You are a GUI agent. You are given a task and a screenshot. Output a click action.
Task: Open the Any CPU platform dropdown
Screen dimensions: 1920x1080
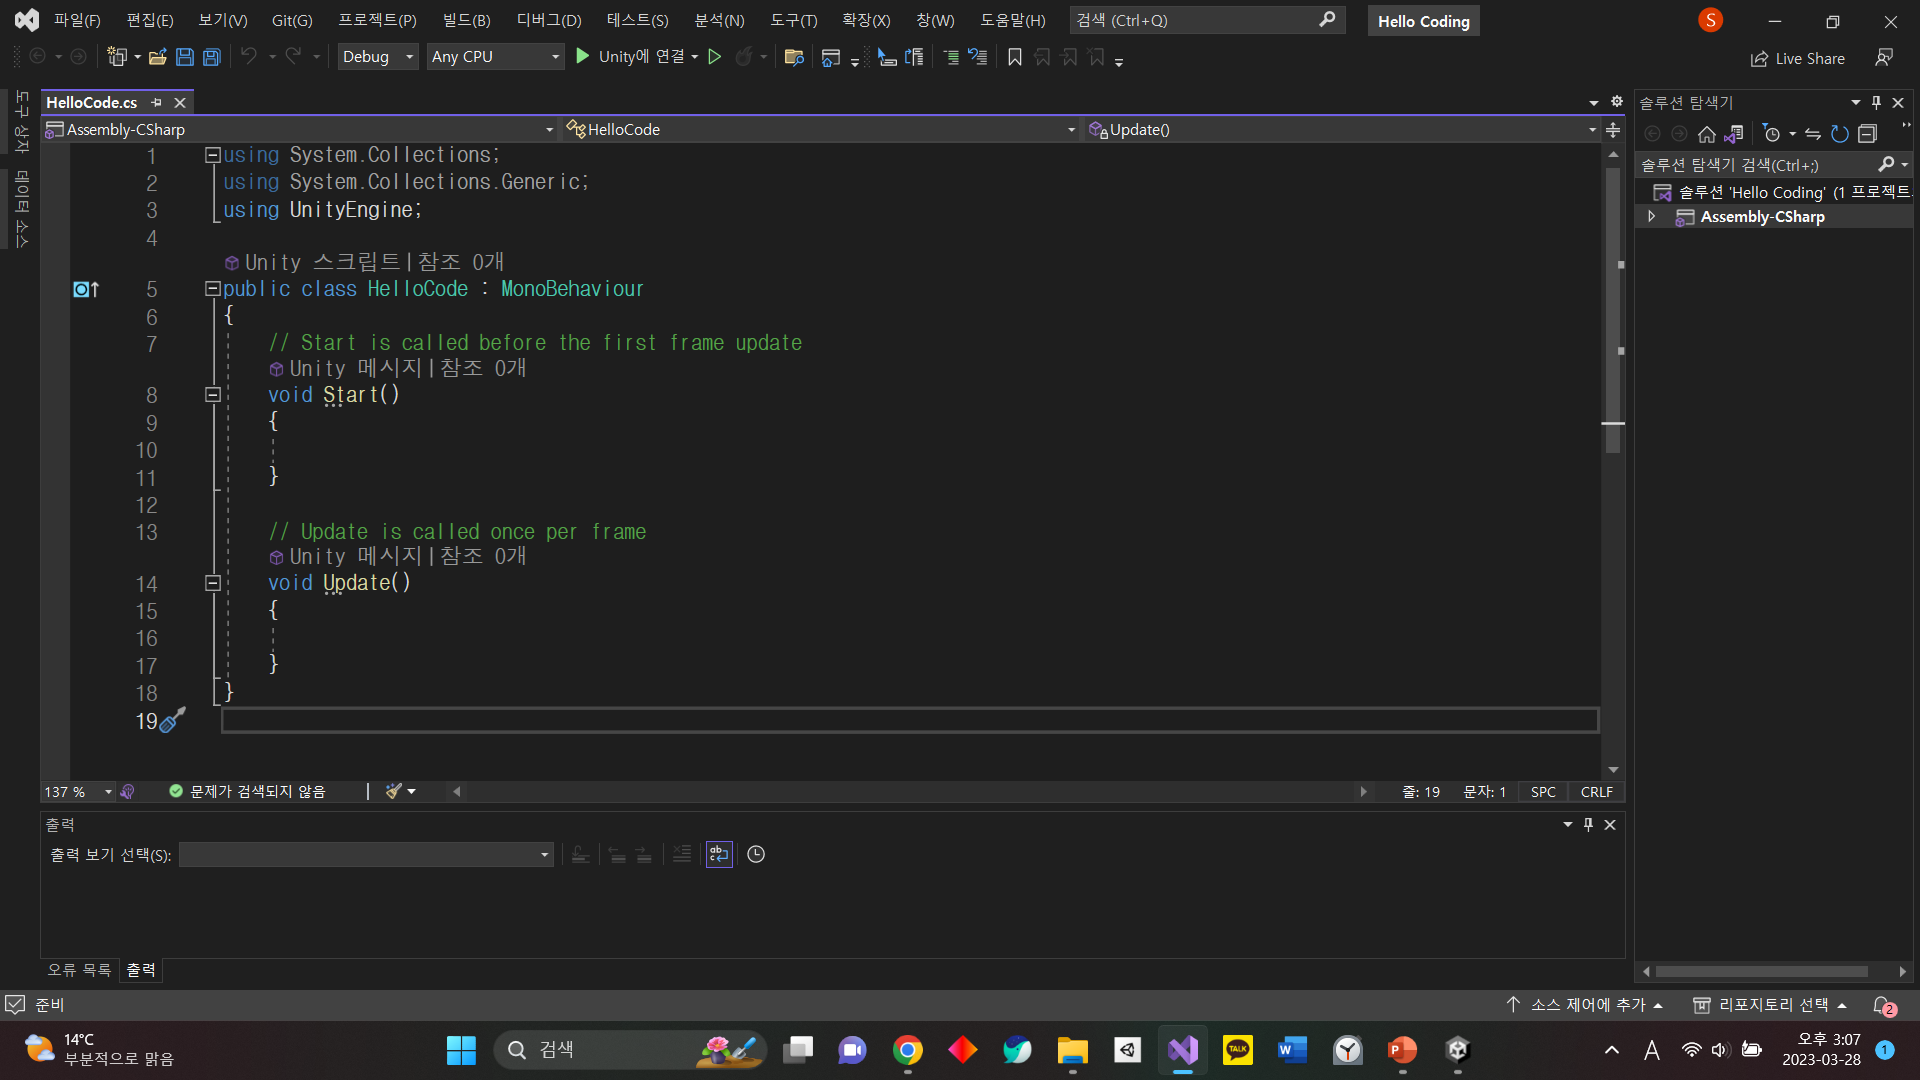tap(495, 57)
